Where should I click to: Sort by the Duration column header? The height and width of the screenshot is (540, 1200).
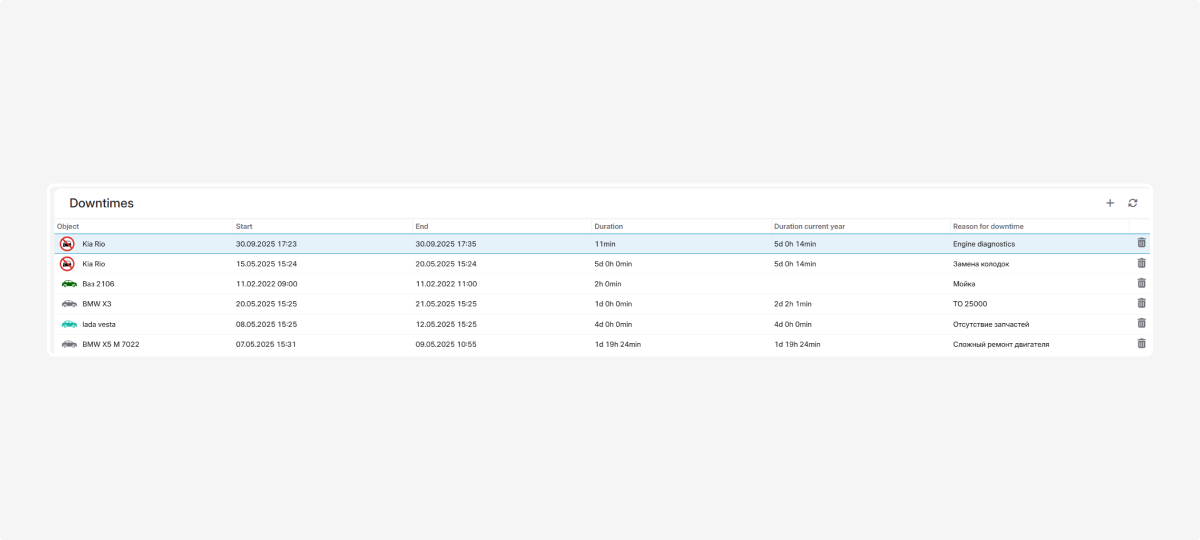click(608, 226)
